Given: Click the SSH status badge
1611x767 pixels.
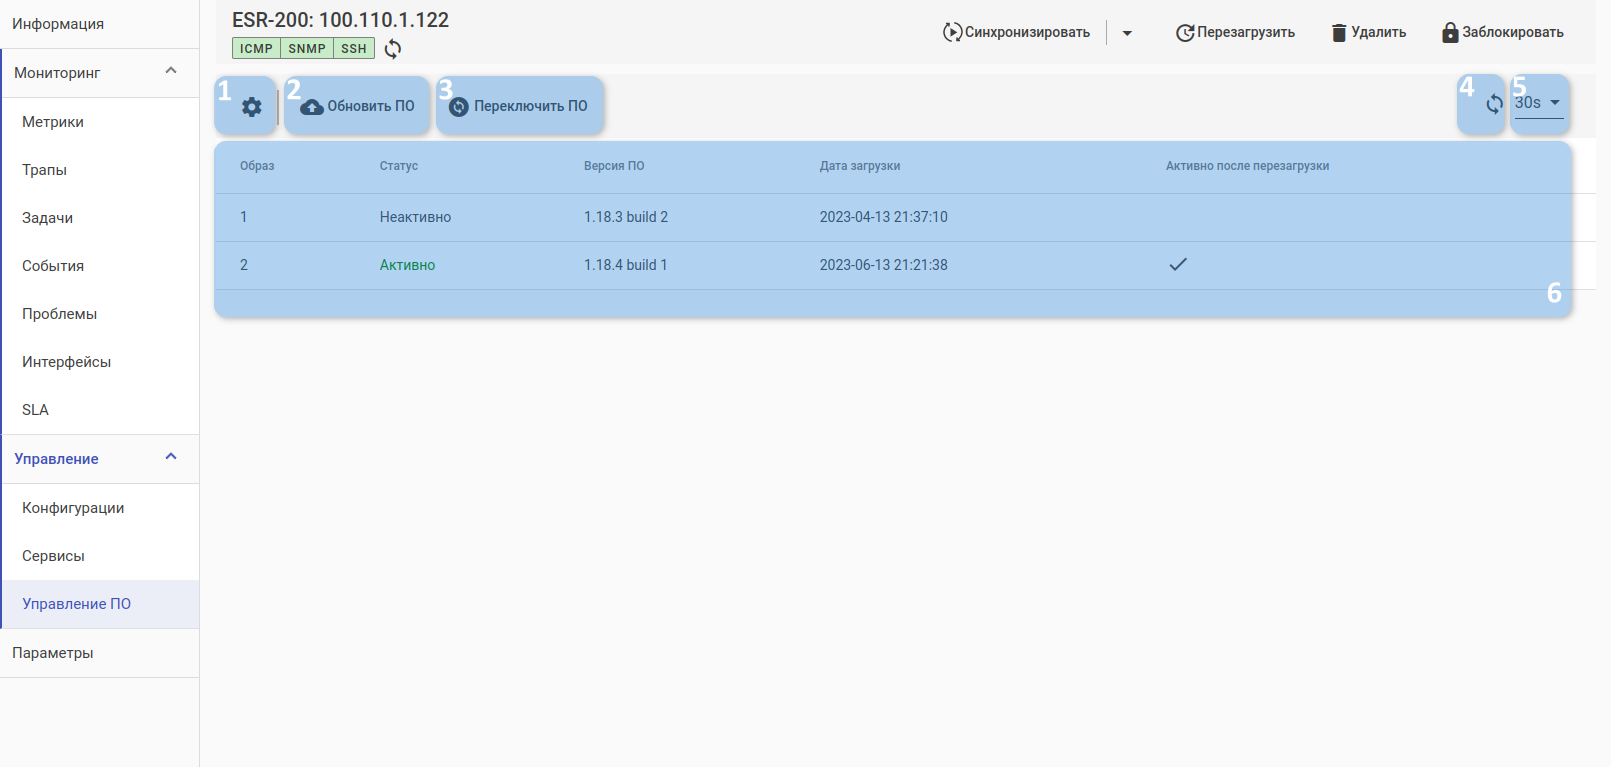Looking at the screenshot, I should click(354, 48).
